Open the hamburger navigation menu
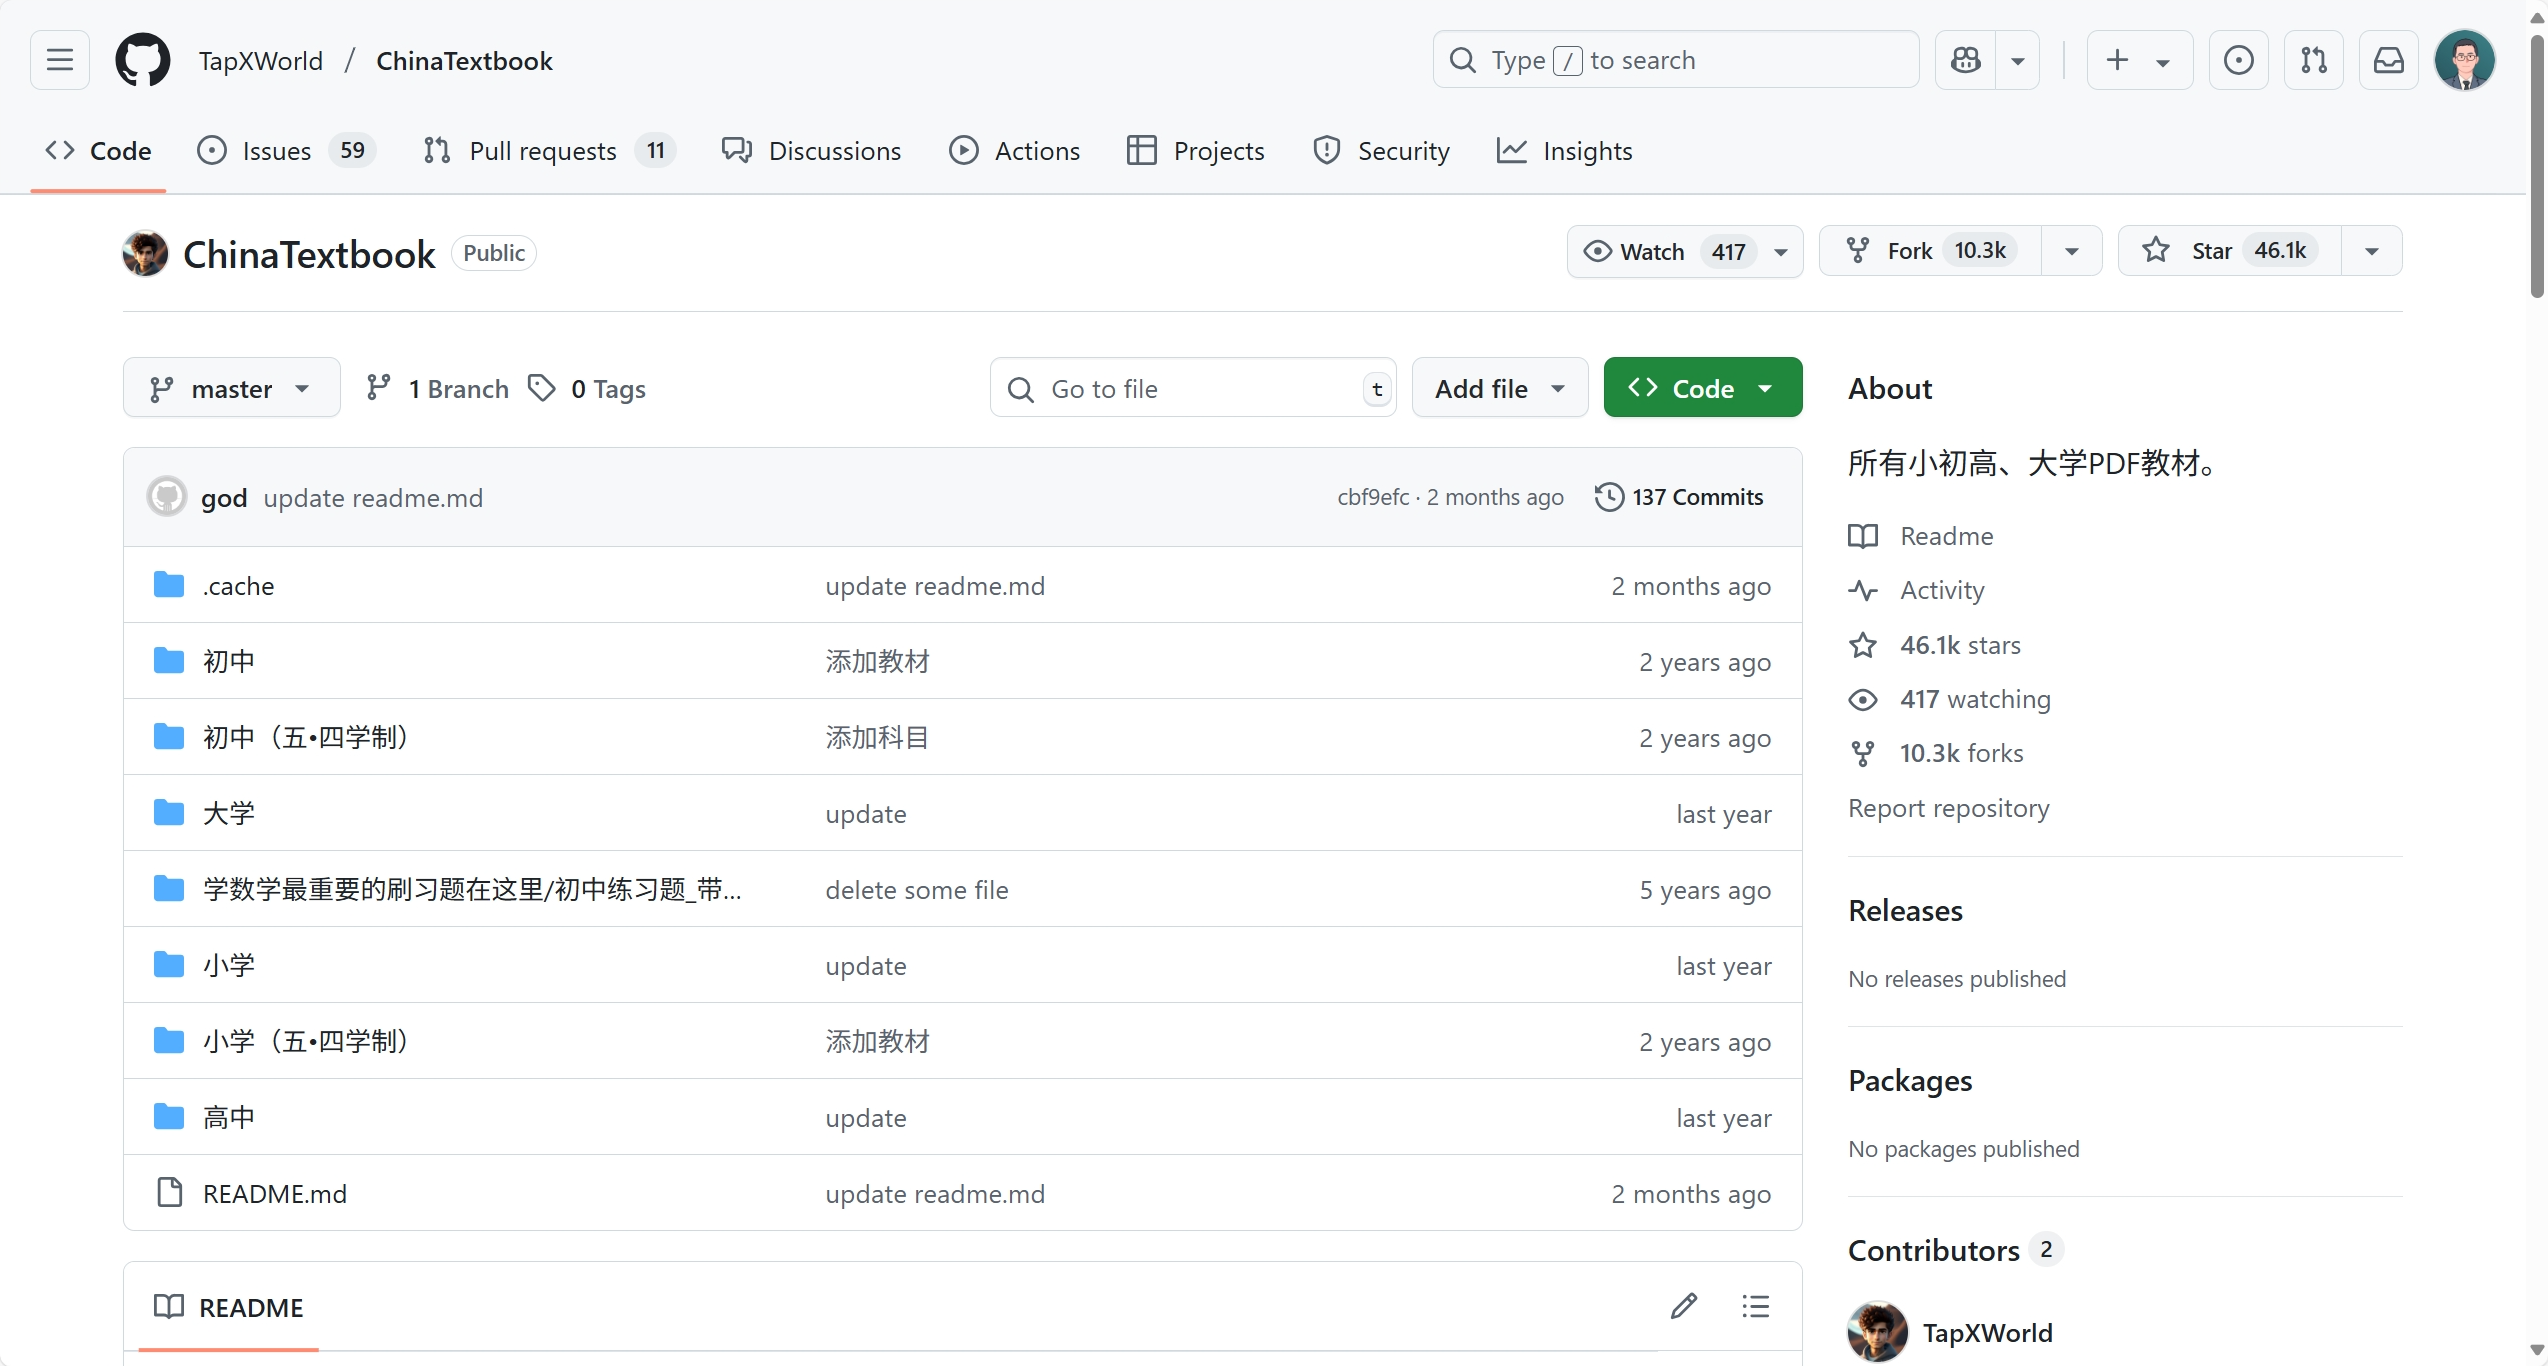 tap(60, 60)
